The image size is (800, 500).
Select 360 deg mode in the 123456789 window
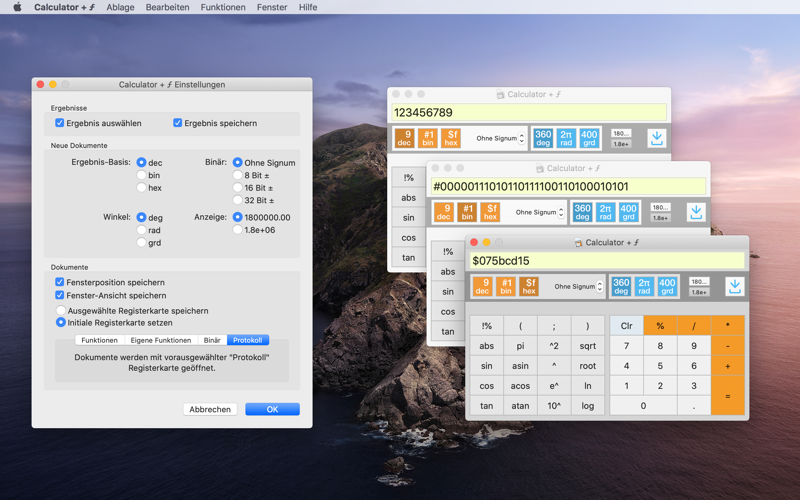[x=543, y=138]
